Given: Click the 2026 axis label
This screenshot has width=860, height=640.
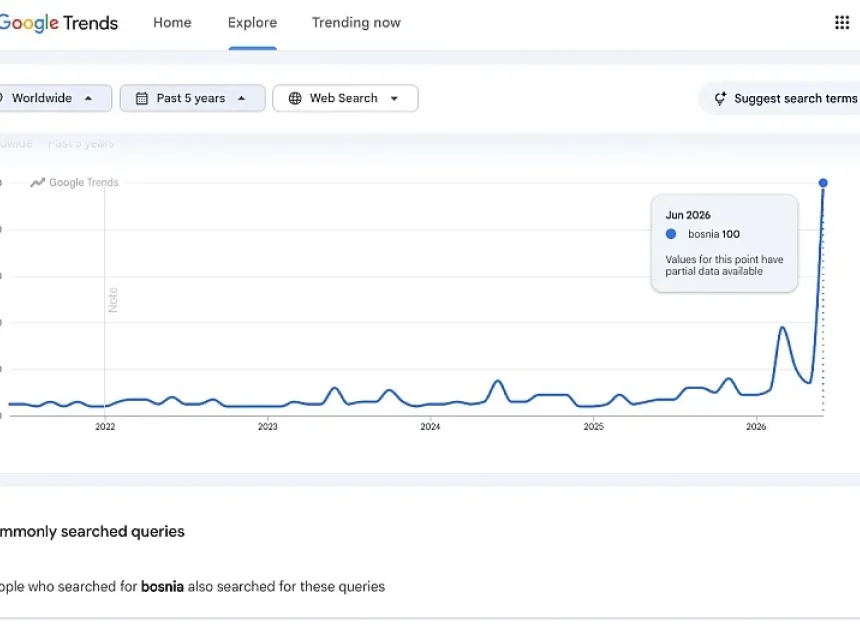Looking at the screenshot, I should (x=756, y=427).
